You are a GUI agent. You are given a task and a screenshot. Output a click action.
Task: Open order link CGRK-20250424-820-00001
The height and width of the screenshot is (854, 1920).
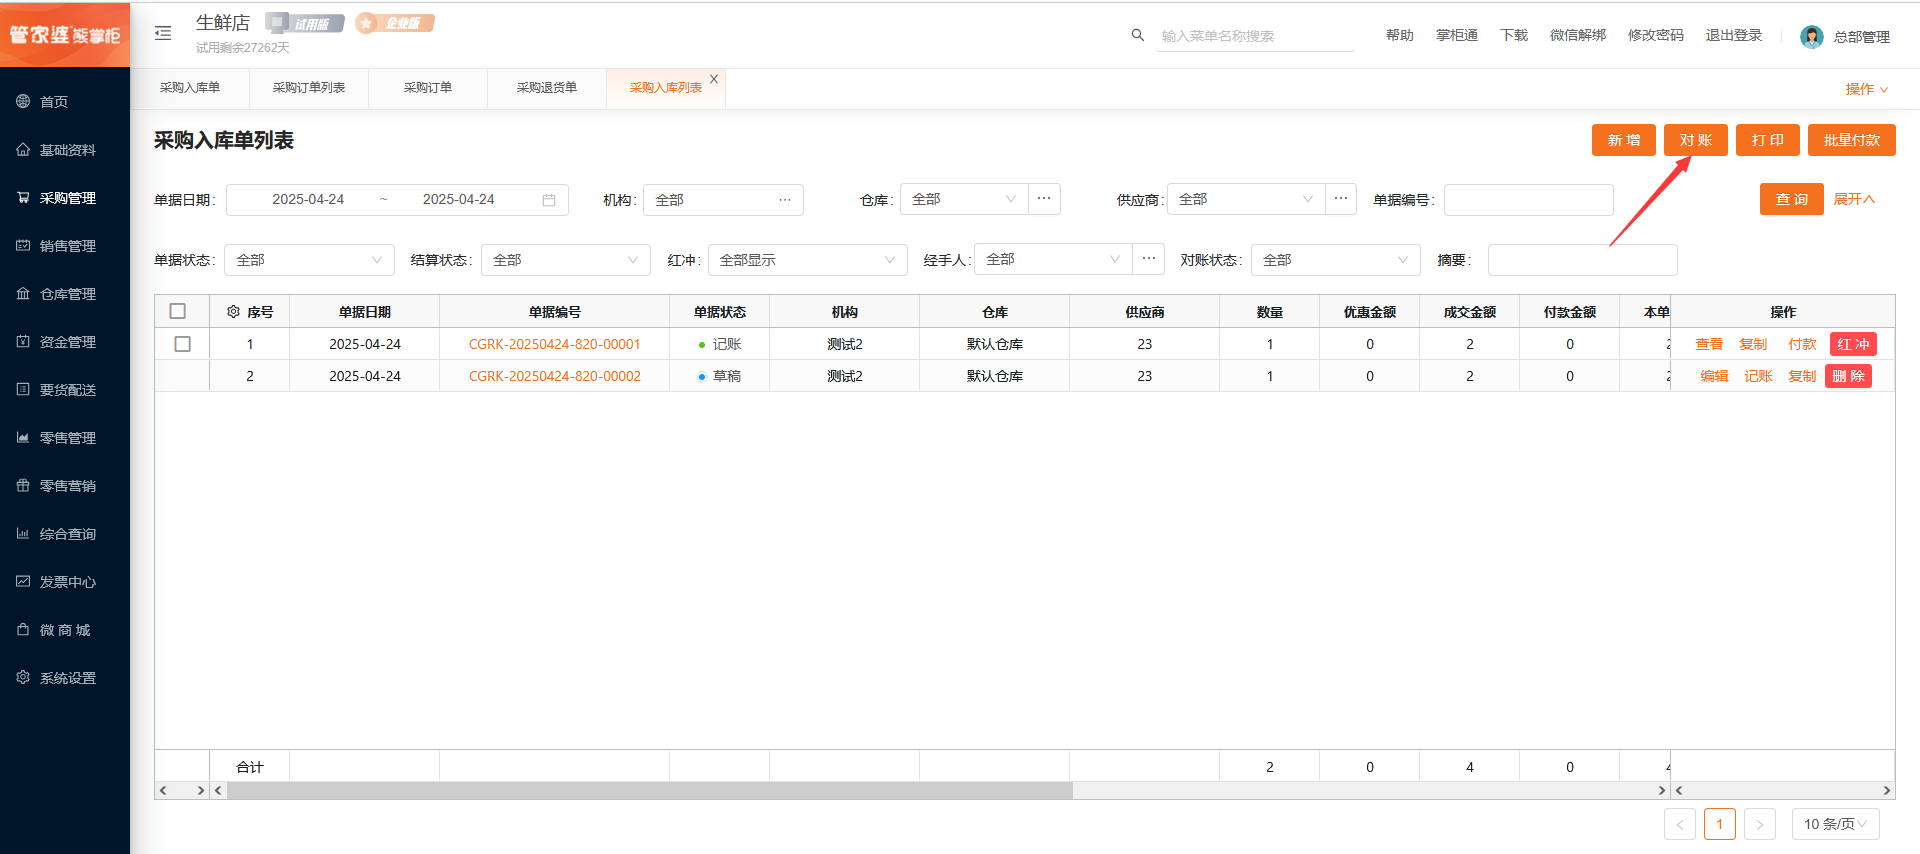554,344
